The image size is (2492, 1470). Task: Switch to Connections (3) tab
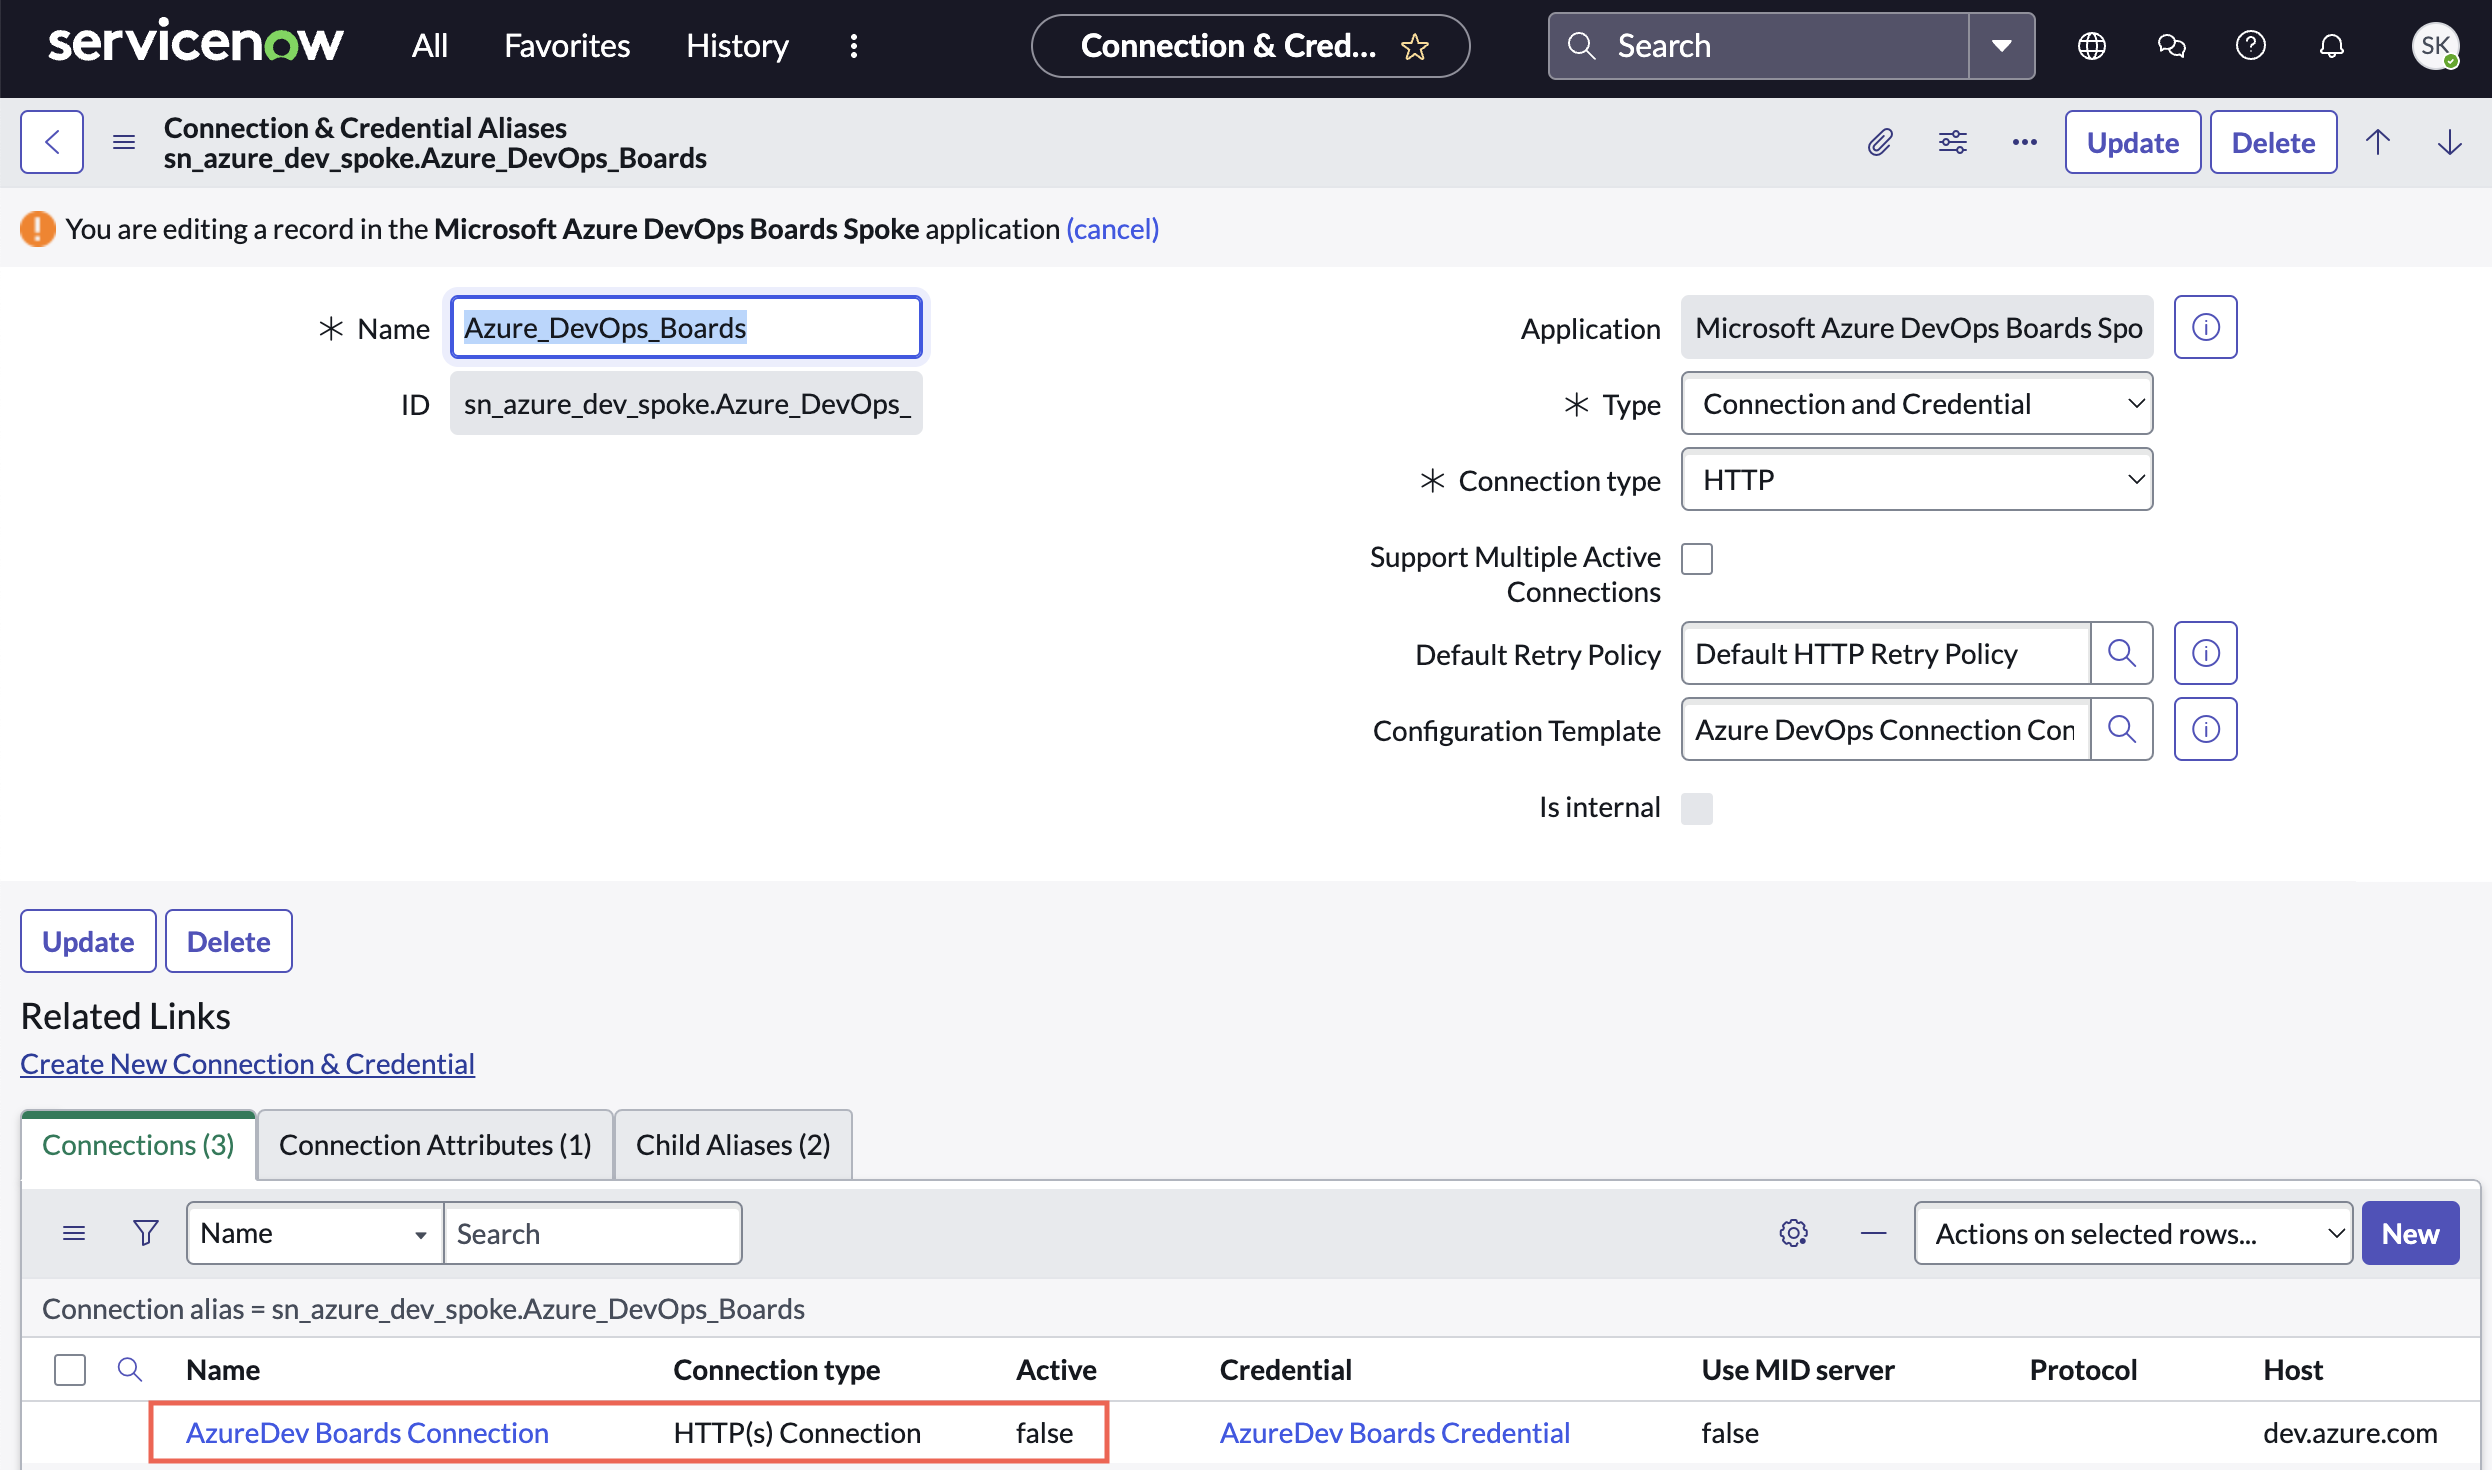[x=138, y=1144]
